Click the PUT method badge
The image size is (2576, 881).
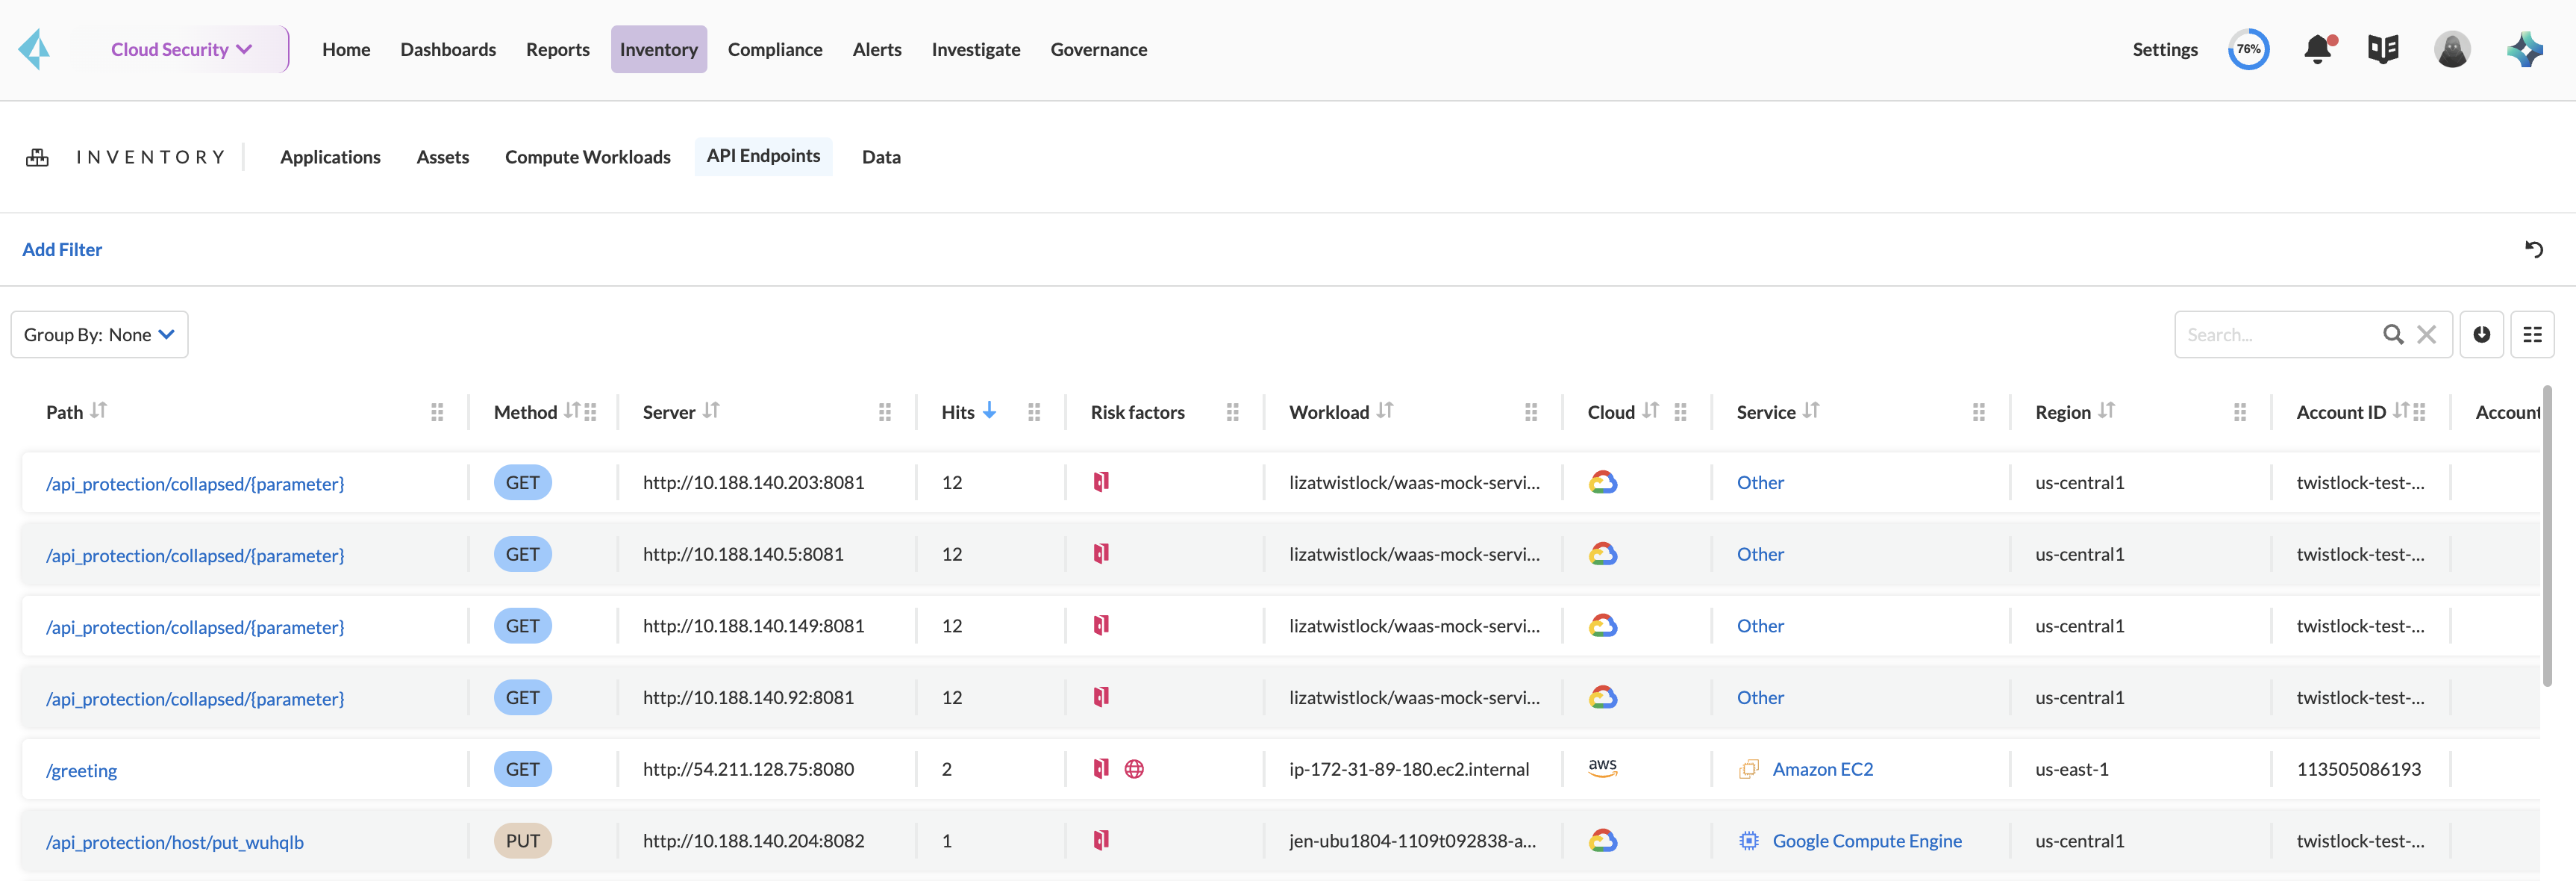522,841
